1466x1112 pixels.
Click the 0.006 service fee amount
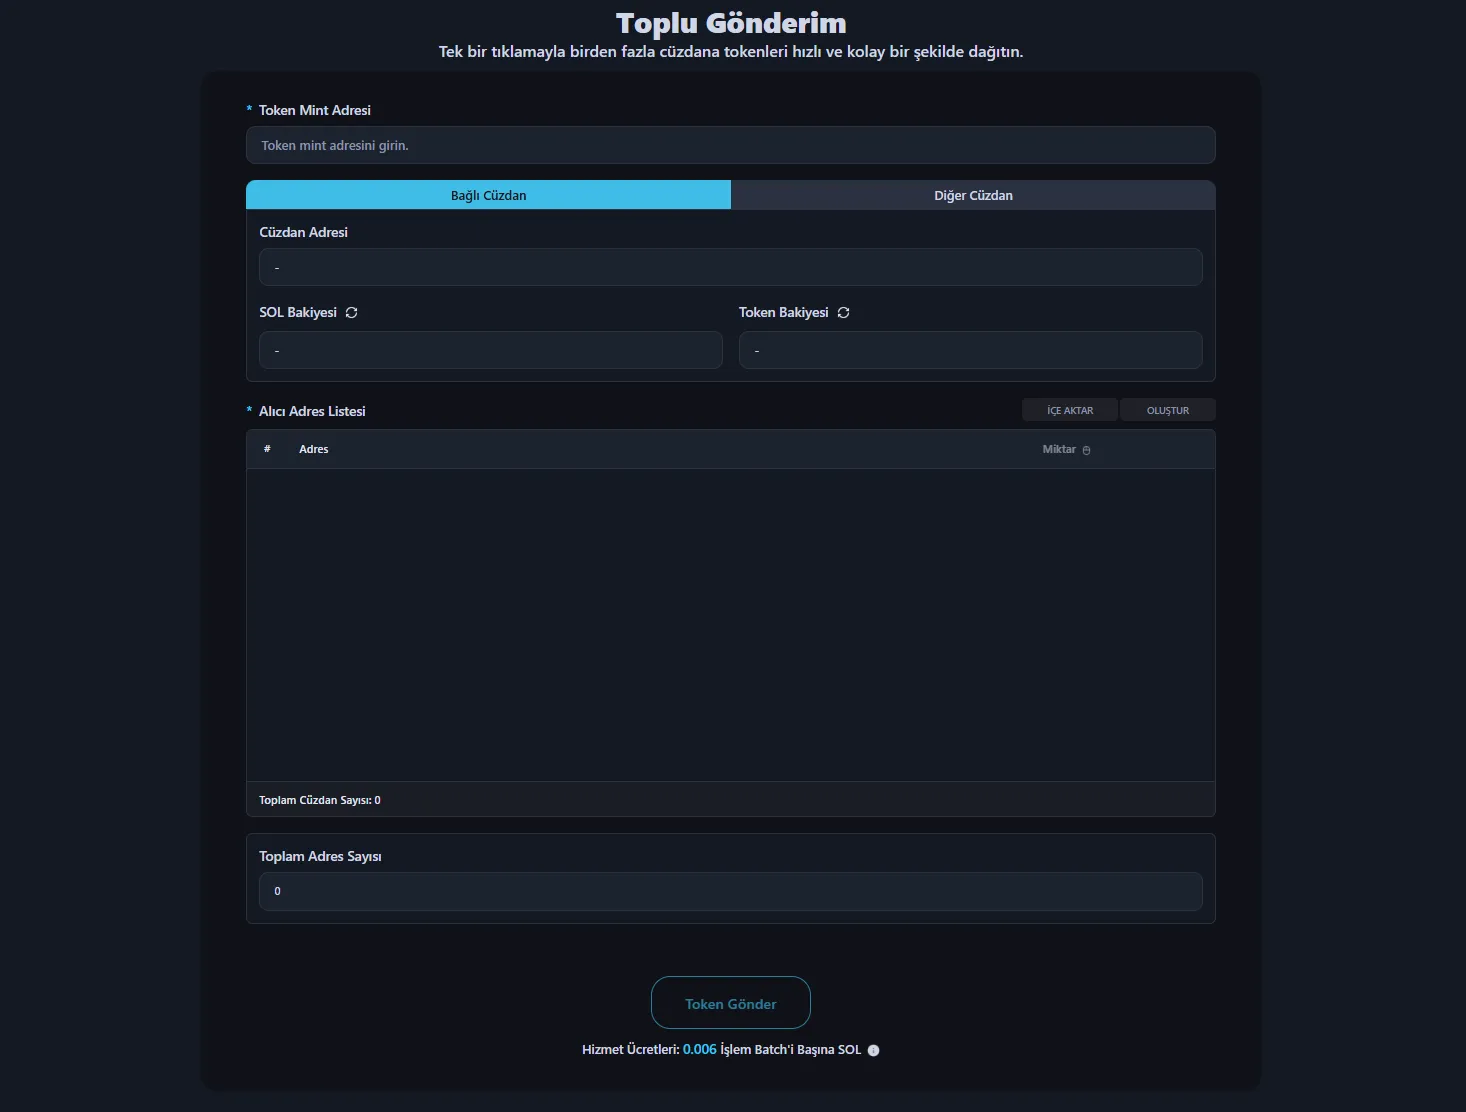tap(699, 1050)
